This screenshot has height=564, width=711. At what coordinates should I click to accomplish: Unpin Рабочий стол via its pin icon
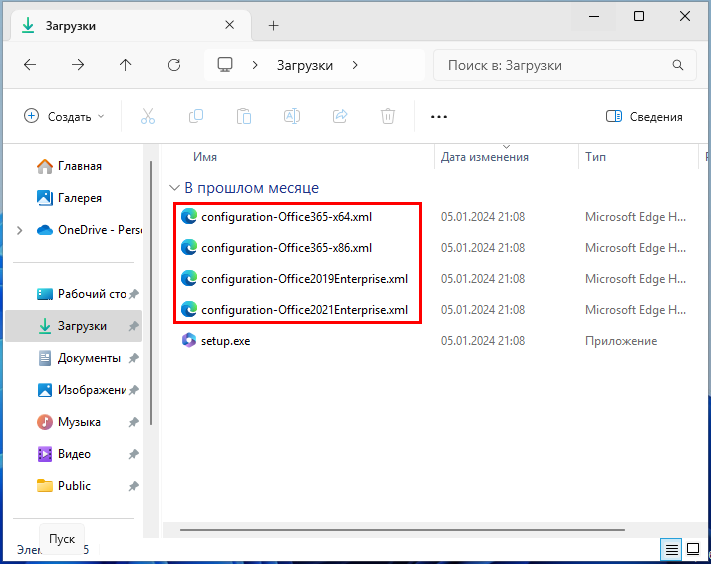point(133,294)
